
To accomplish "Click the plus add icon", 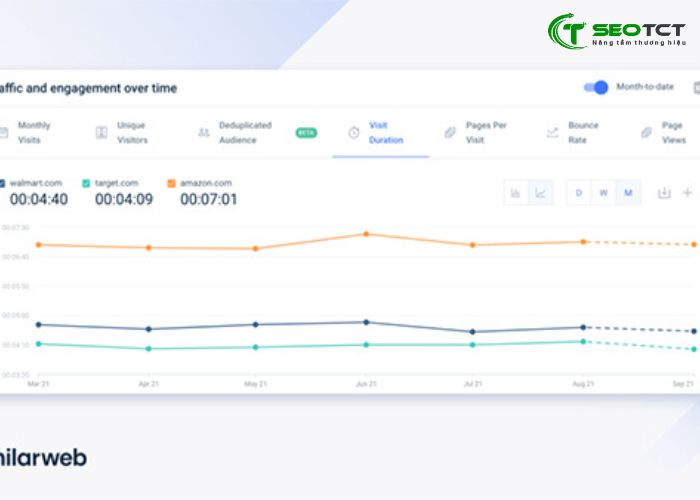I will point(688,193).
